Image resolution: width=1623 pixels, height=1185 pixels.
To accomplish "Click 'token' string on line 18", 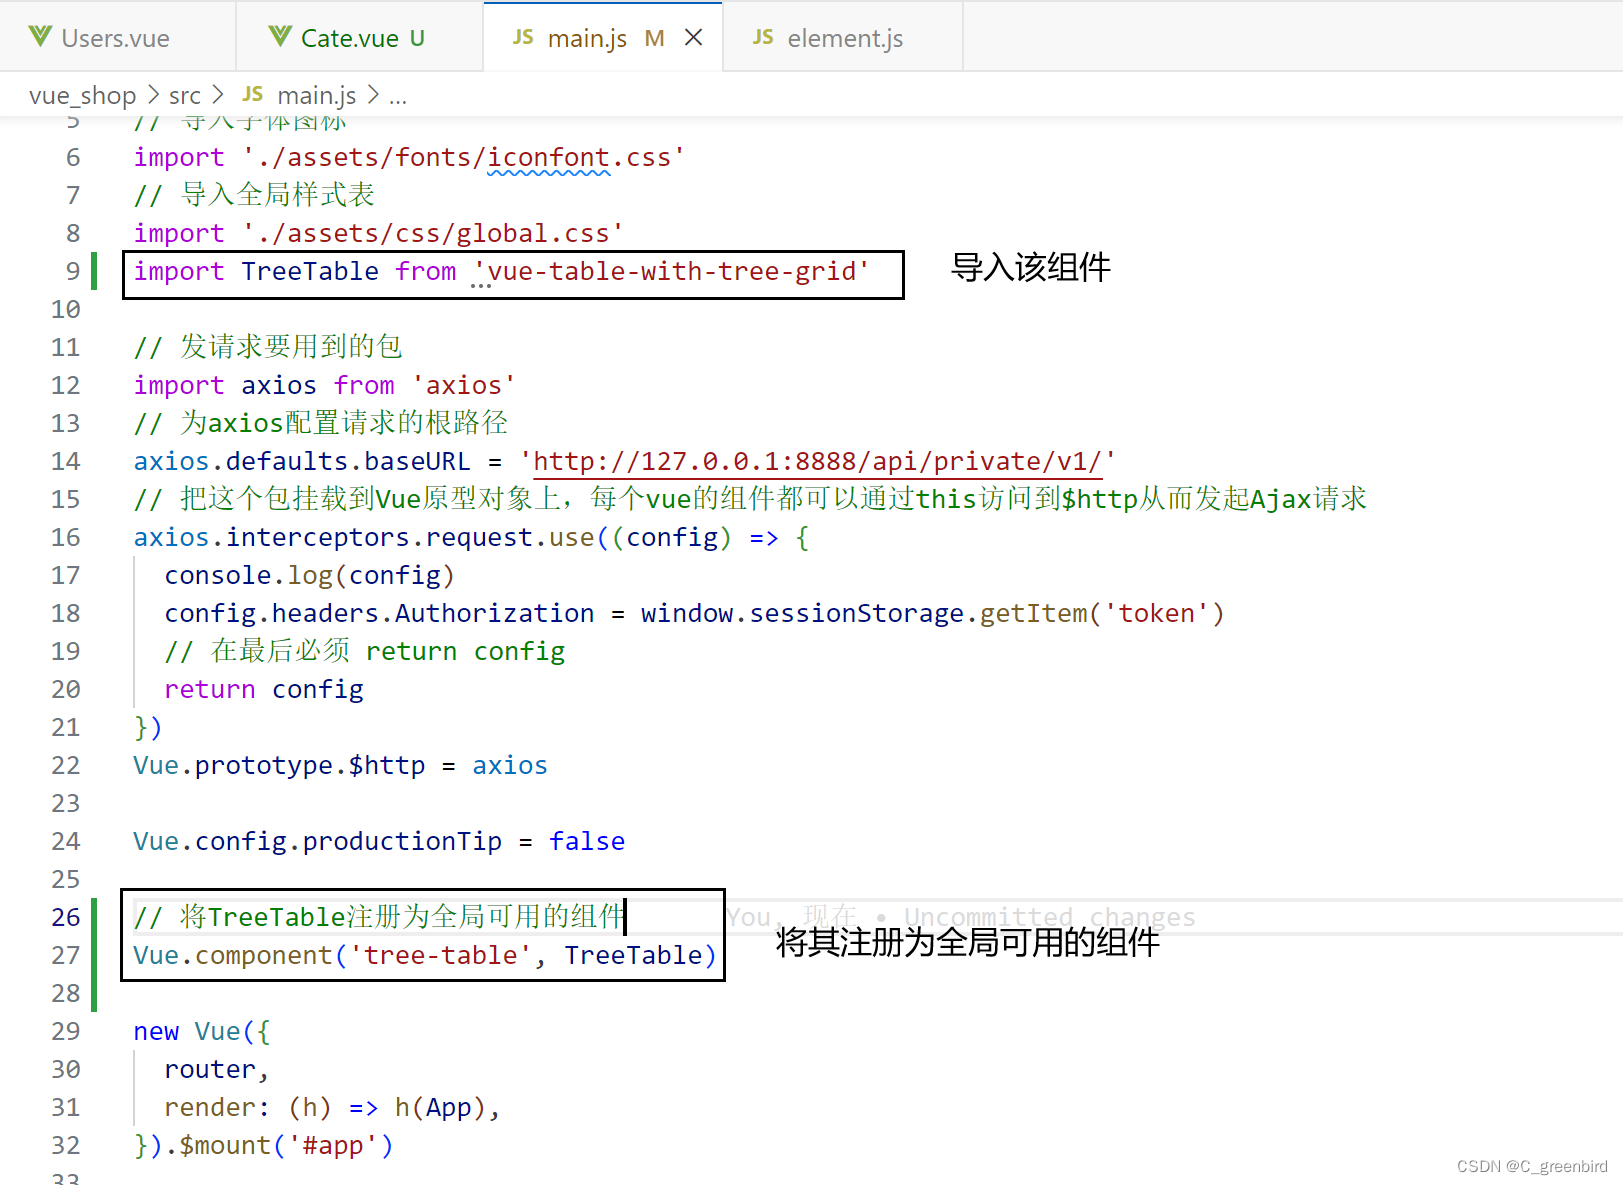I will [x=1156, y=613].
